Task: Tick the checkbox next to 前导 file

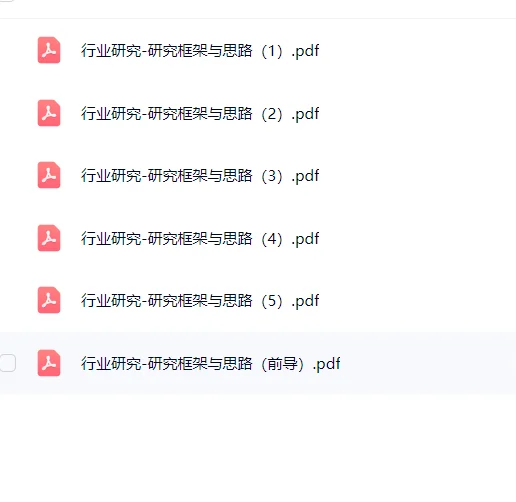Action: tap(7, 363)
